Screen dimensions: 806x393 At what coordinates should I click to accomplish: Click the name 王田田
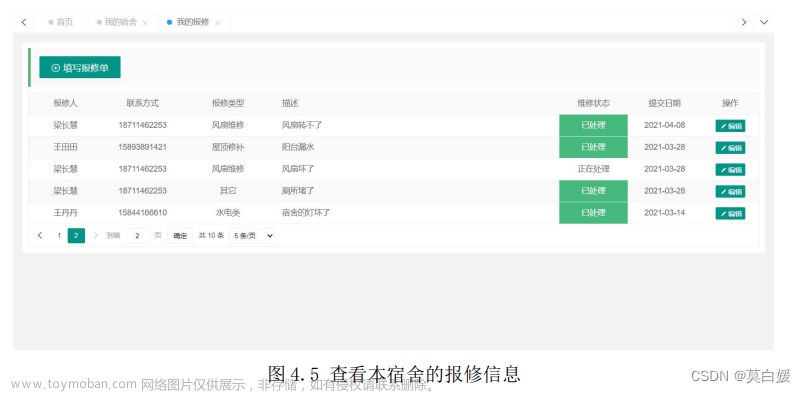pyautogui.click(x=66, y=147)
